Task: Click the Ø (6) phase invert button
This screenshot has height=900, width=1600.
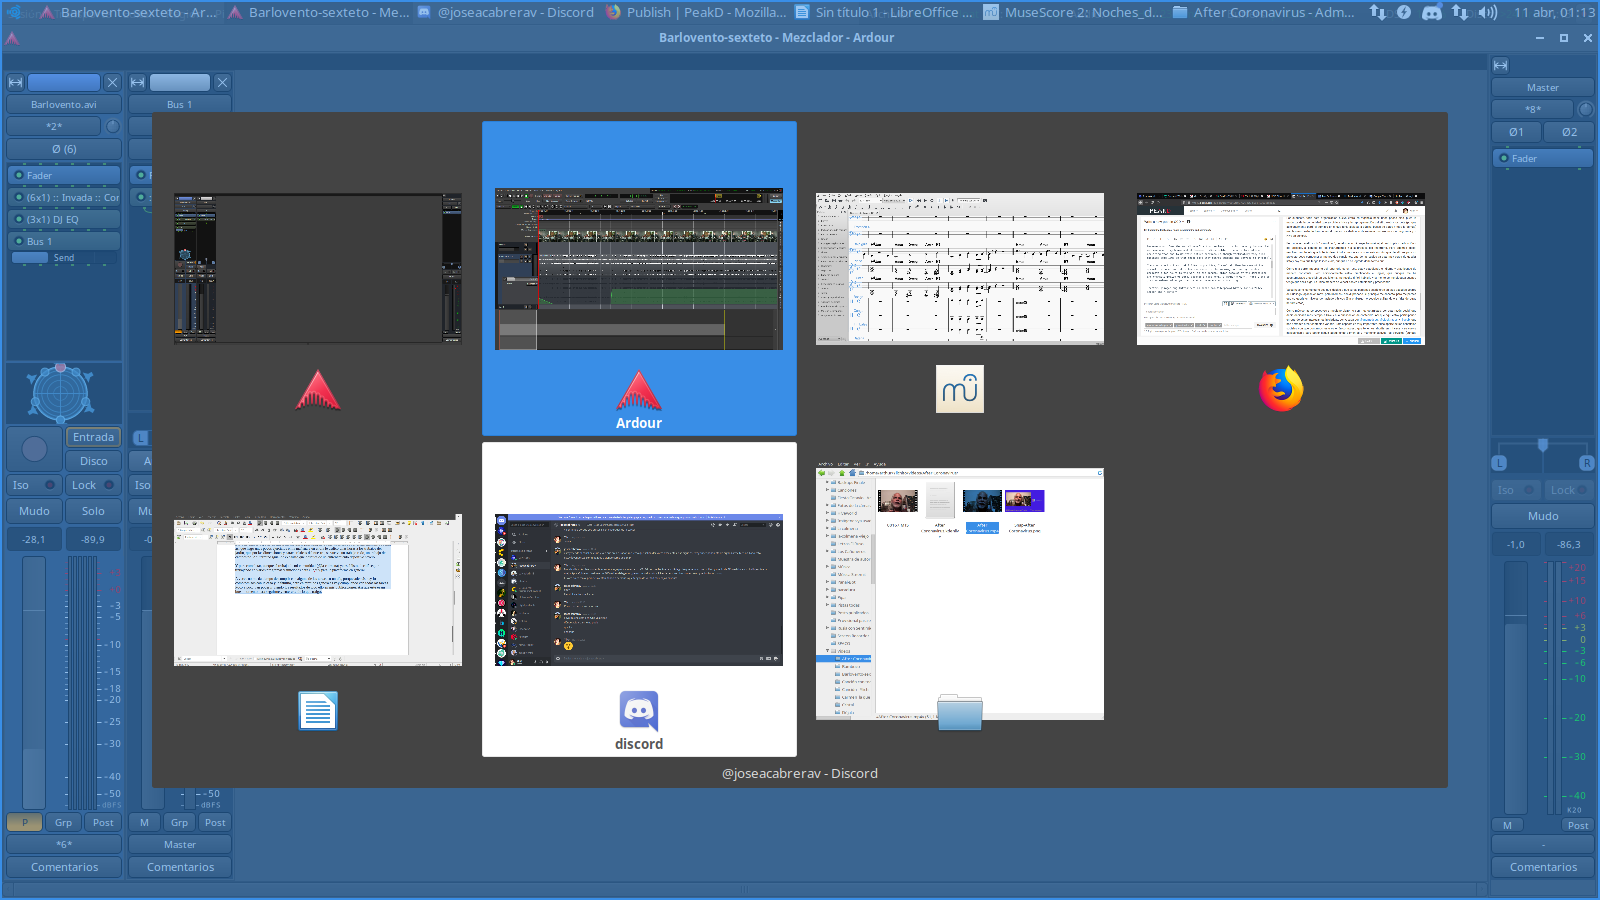Action: pos(64,149)
